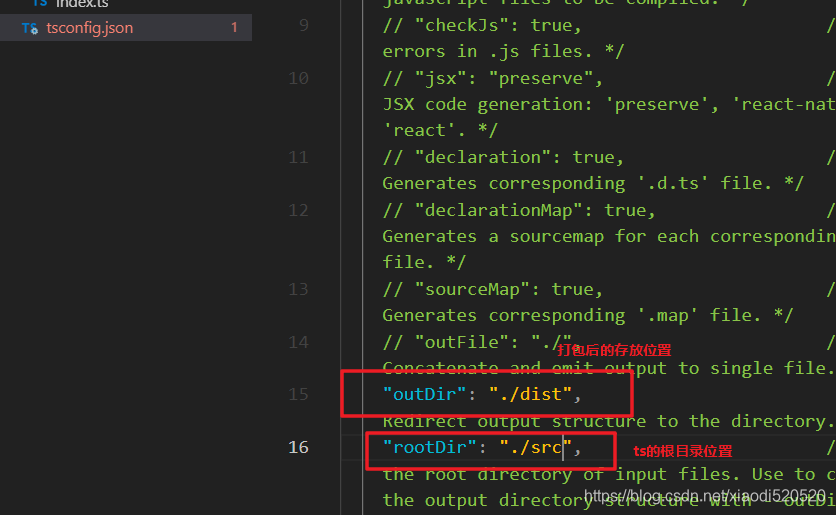Image resolution: width=836 pixels, height=515 pixels.
Task: Click the "outDir" property key
Action: pos(425,394)
